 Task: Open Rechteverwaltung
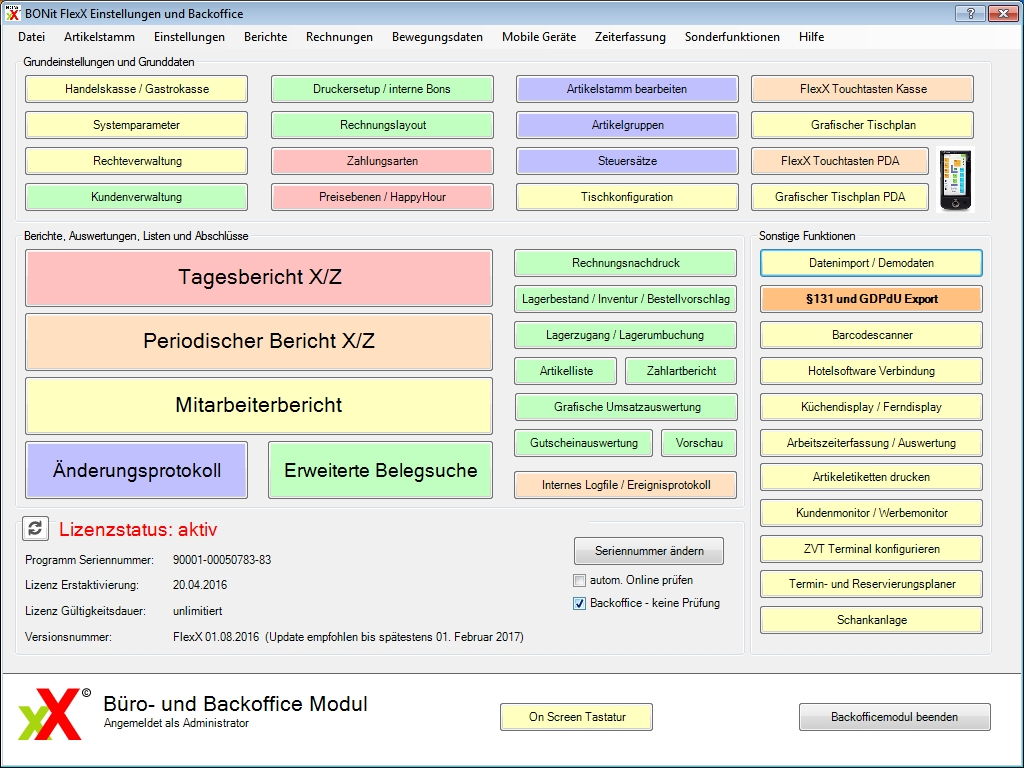[x=136, y=161]
